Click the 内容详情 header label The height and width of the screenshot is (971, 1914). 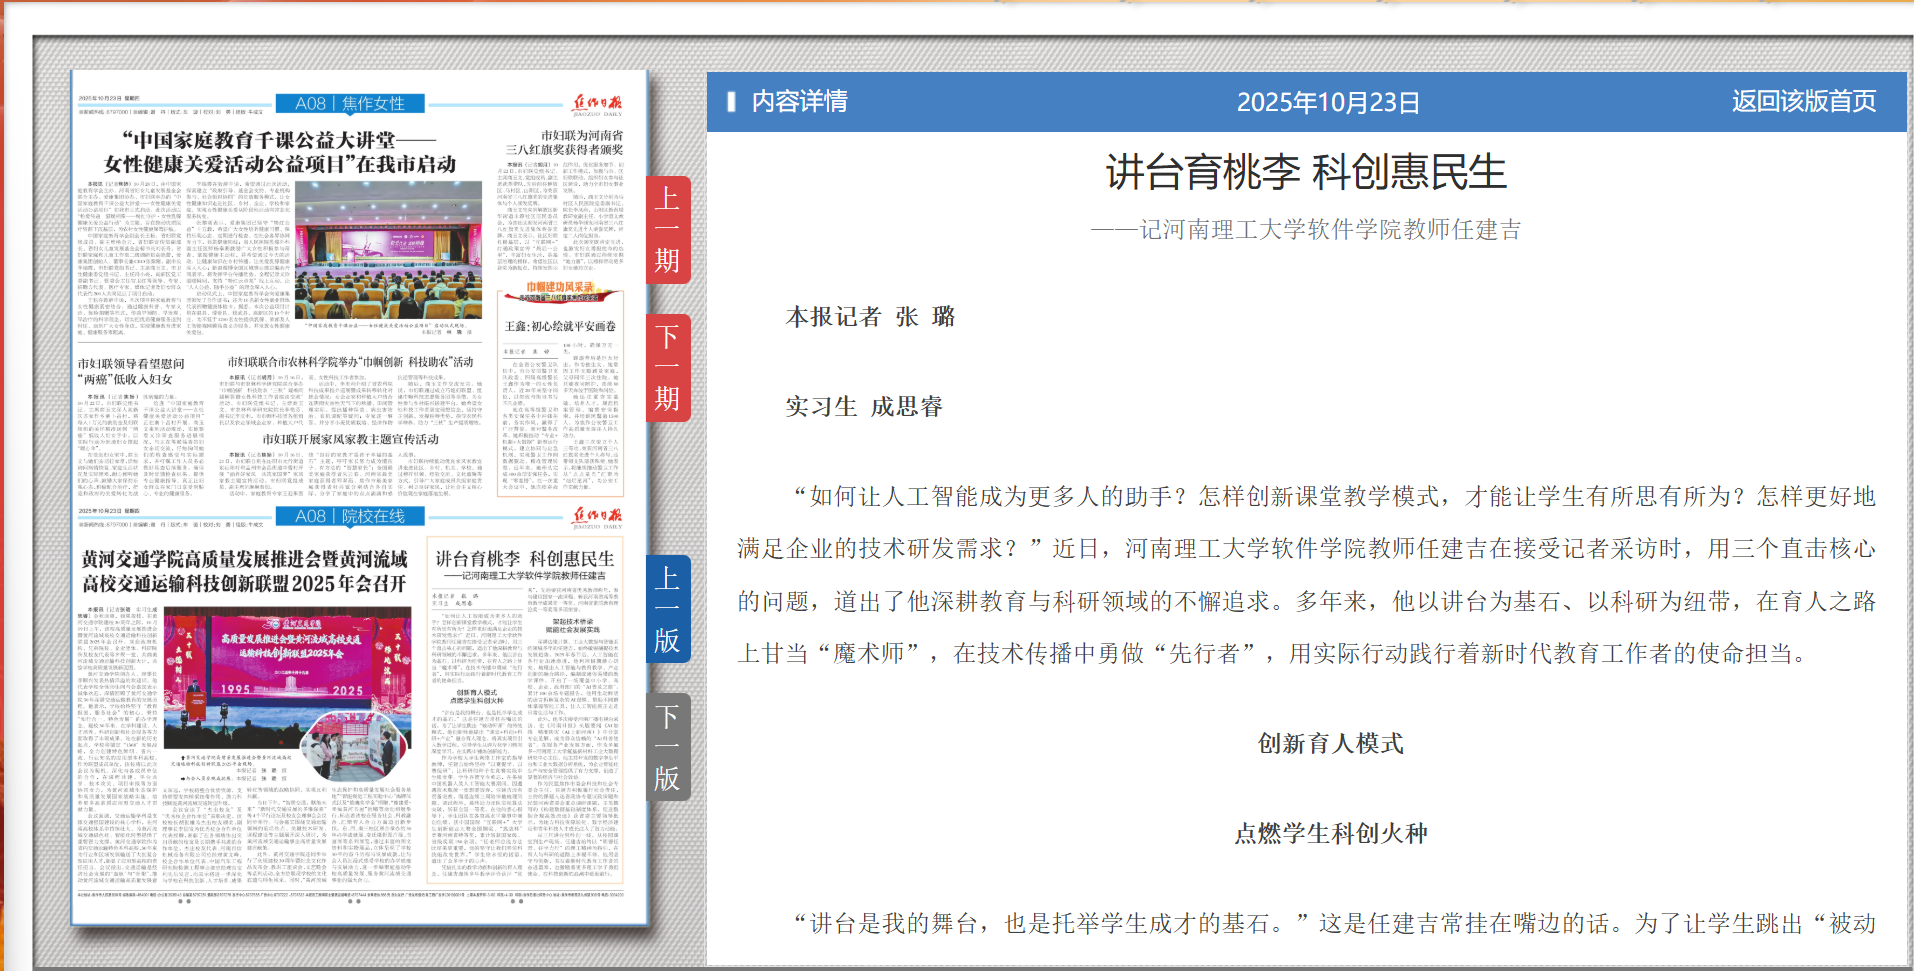click(799, 101)
